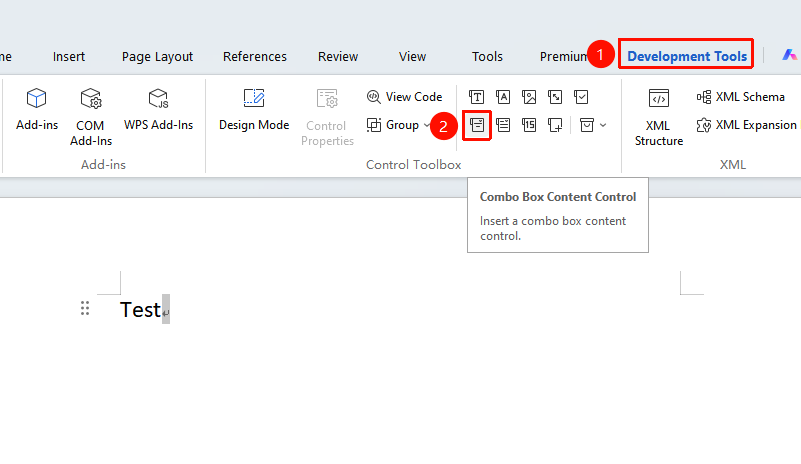Click the View Code button
The image size is (801, 464).
point(404,97)
